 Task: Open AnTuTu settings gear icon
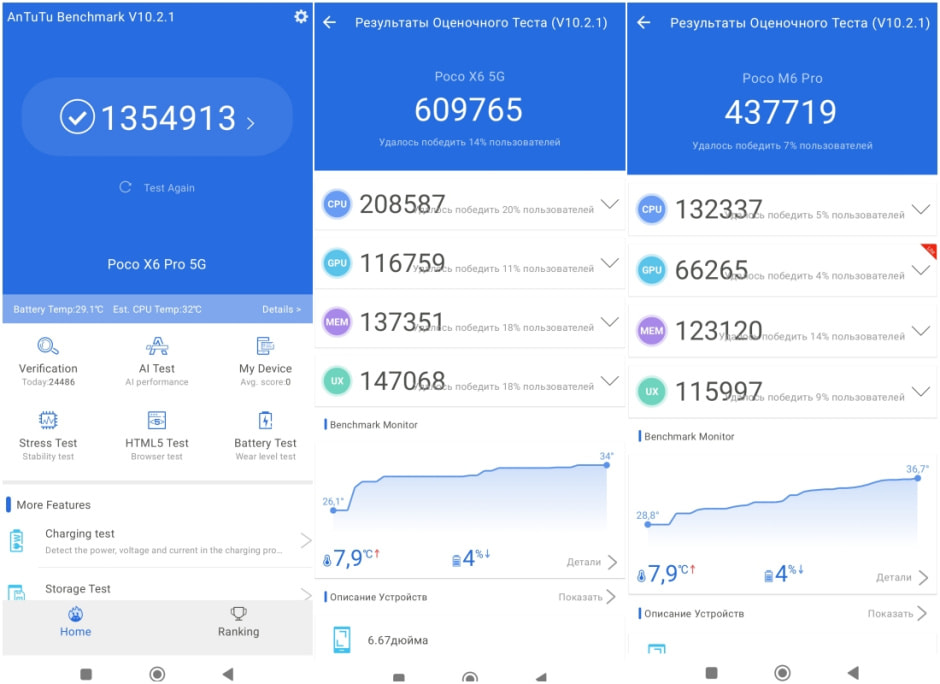point(300,17)
